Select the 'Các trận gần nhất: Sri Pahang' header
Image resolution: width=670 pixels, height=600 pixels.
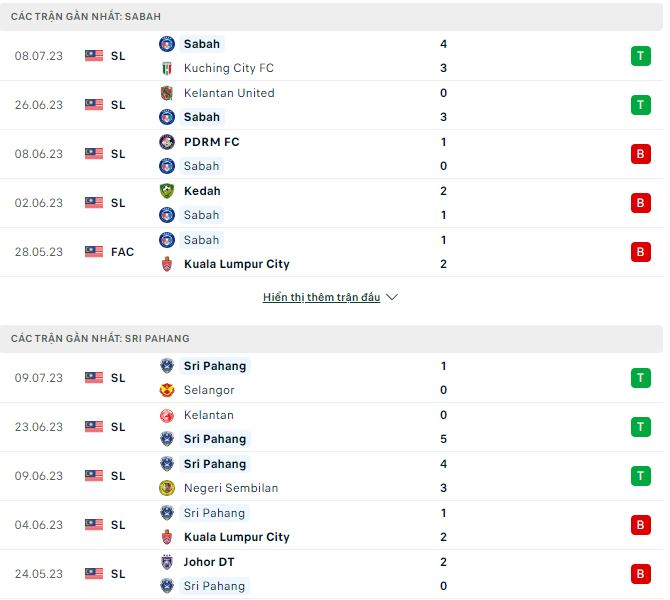pos(100,339)
